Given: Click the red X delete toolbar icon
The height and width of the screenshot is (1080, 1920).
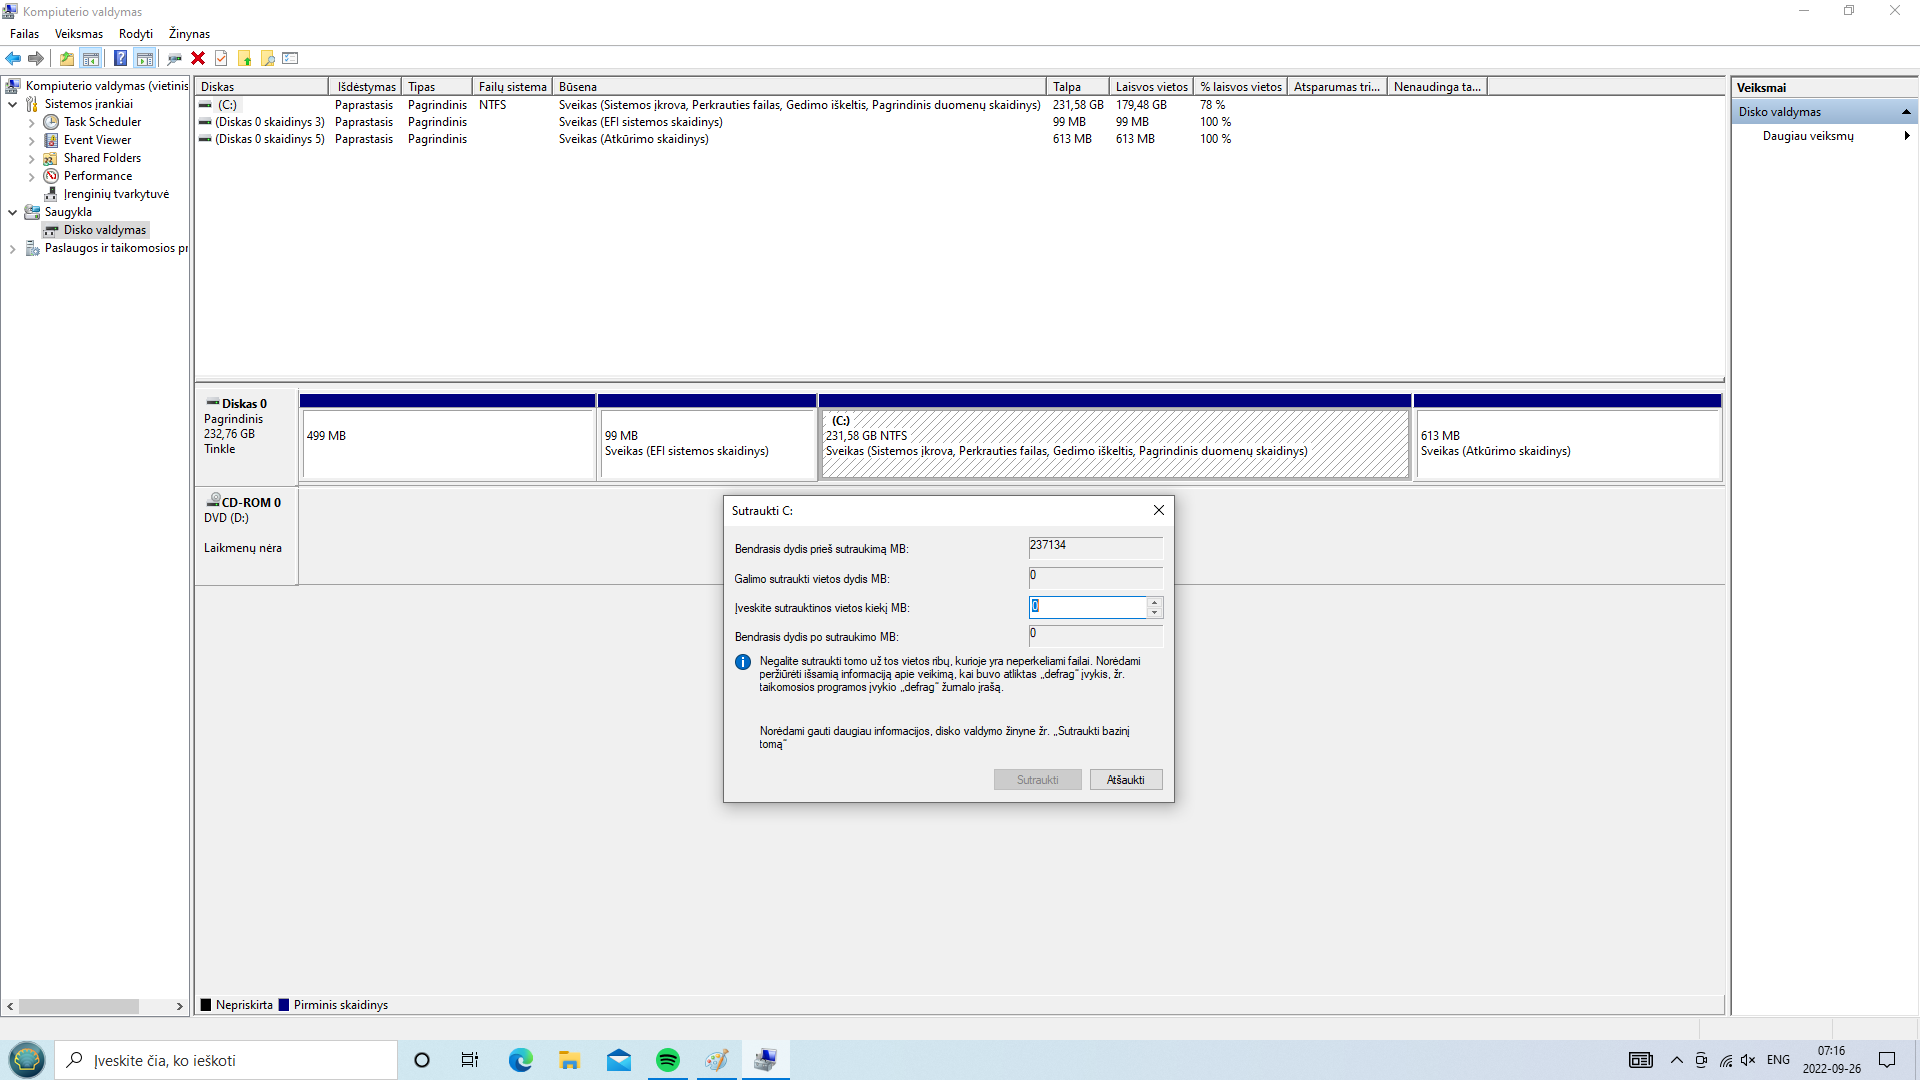Looking at the screenshot, I should (x=198, y=58).
